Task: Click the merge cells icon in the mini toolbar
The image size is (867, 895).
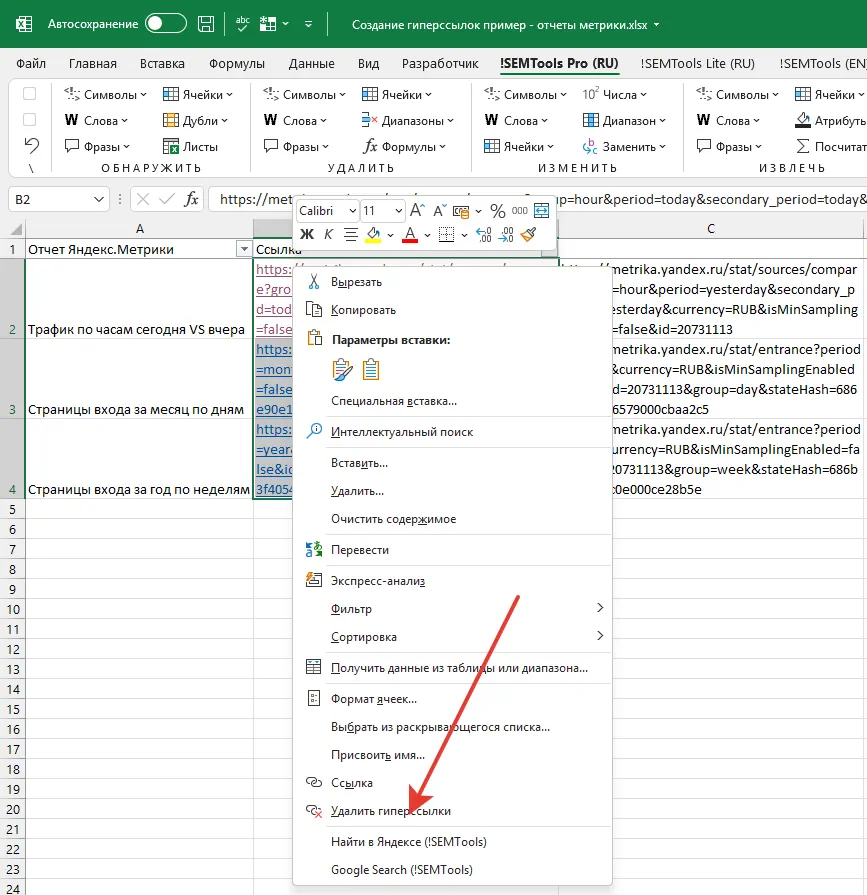Action: coord(541,211)
